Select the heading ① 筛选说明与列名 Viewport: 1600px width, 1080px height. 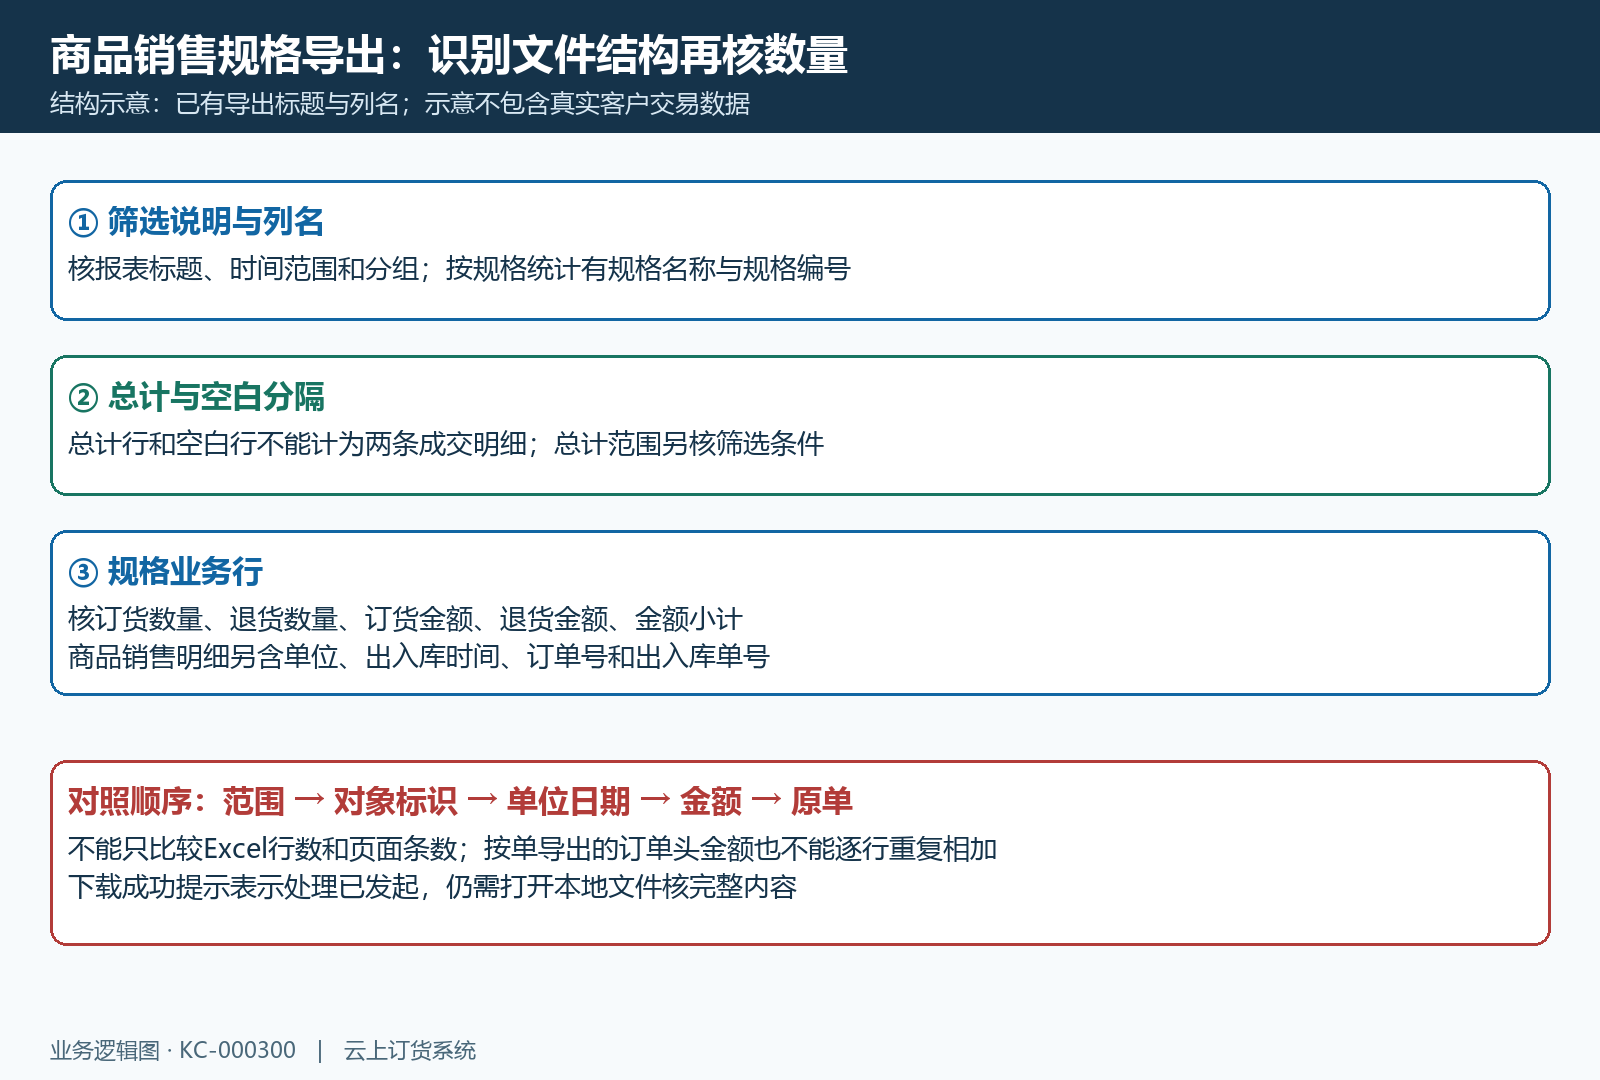(196, 222)
